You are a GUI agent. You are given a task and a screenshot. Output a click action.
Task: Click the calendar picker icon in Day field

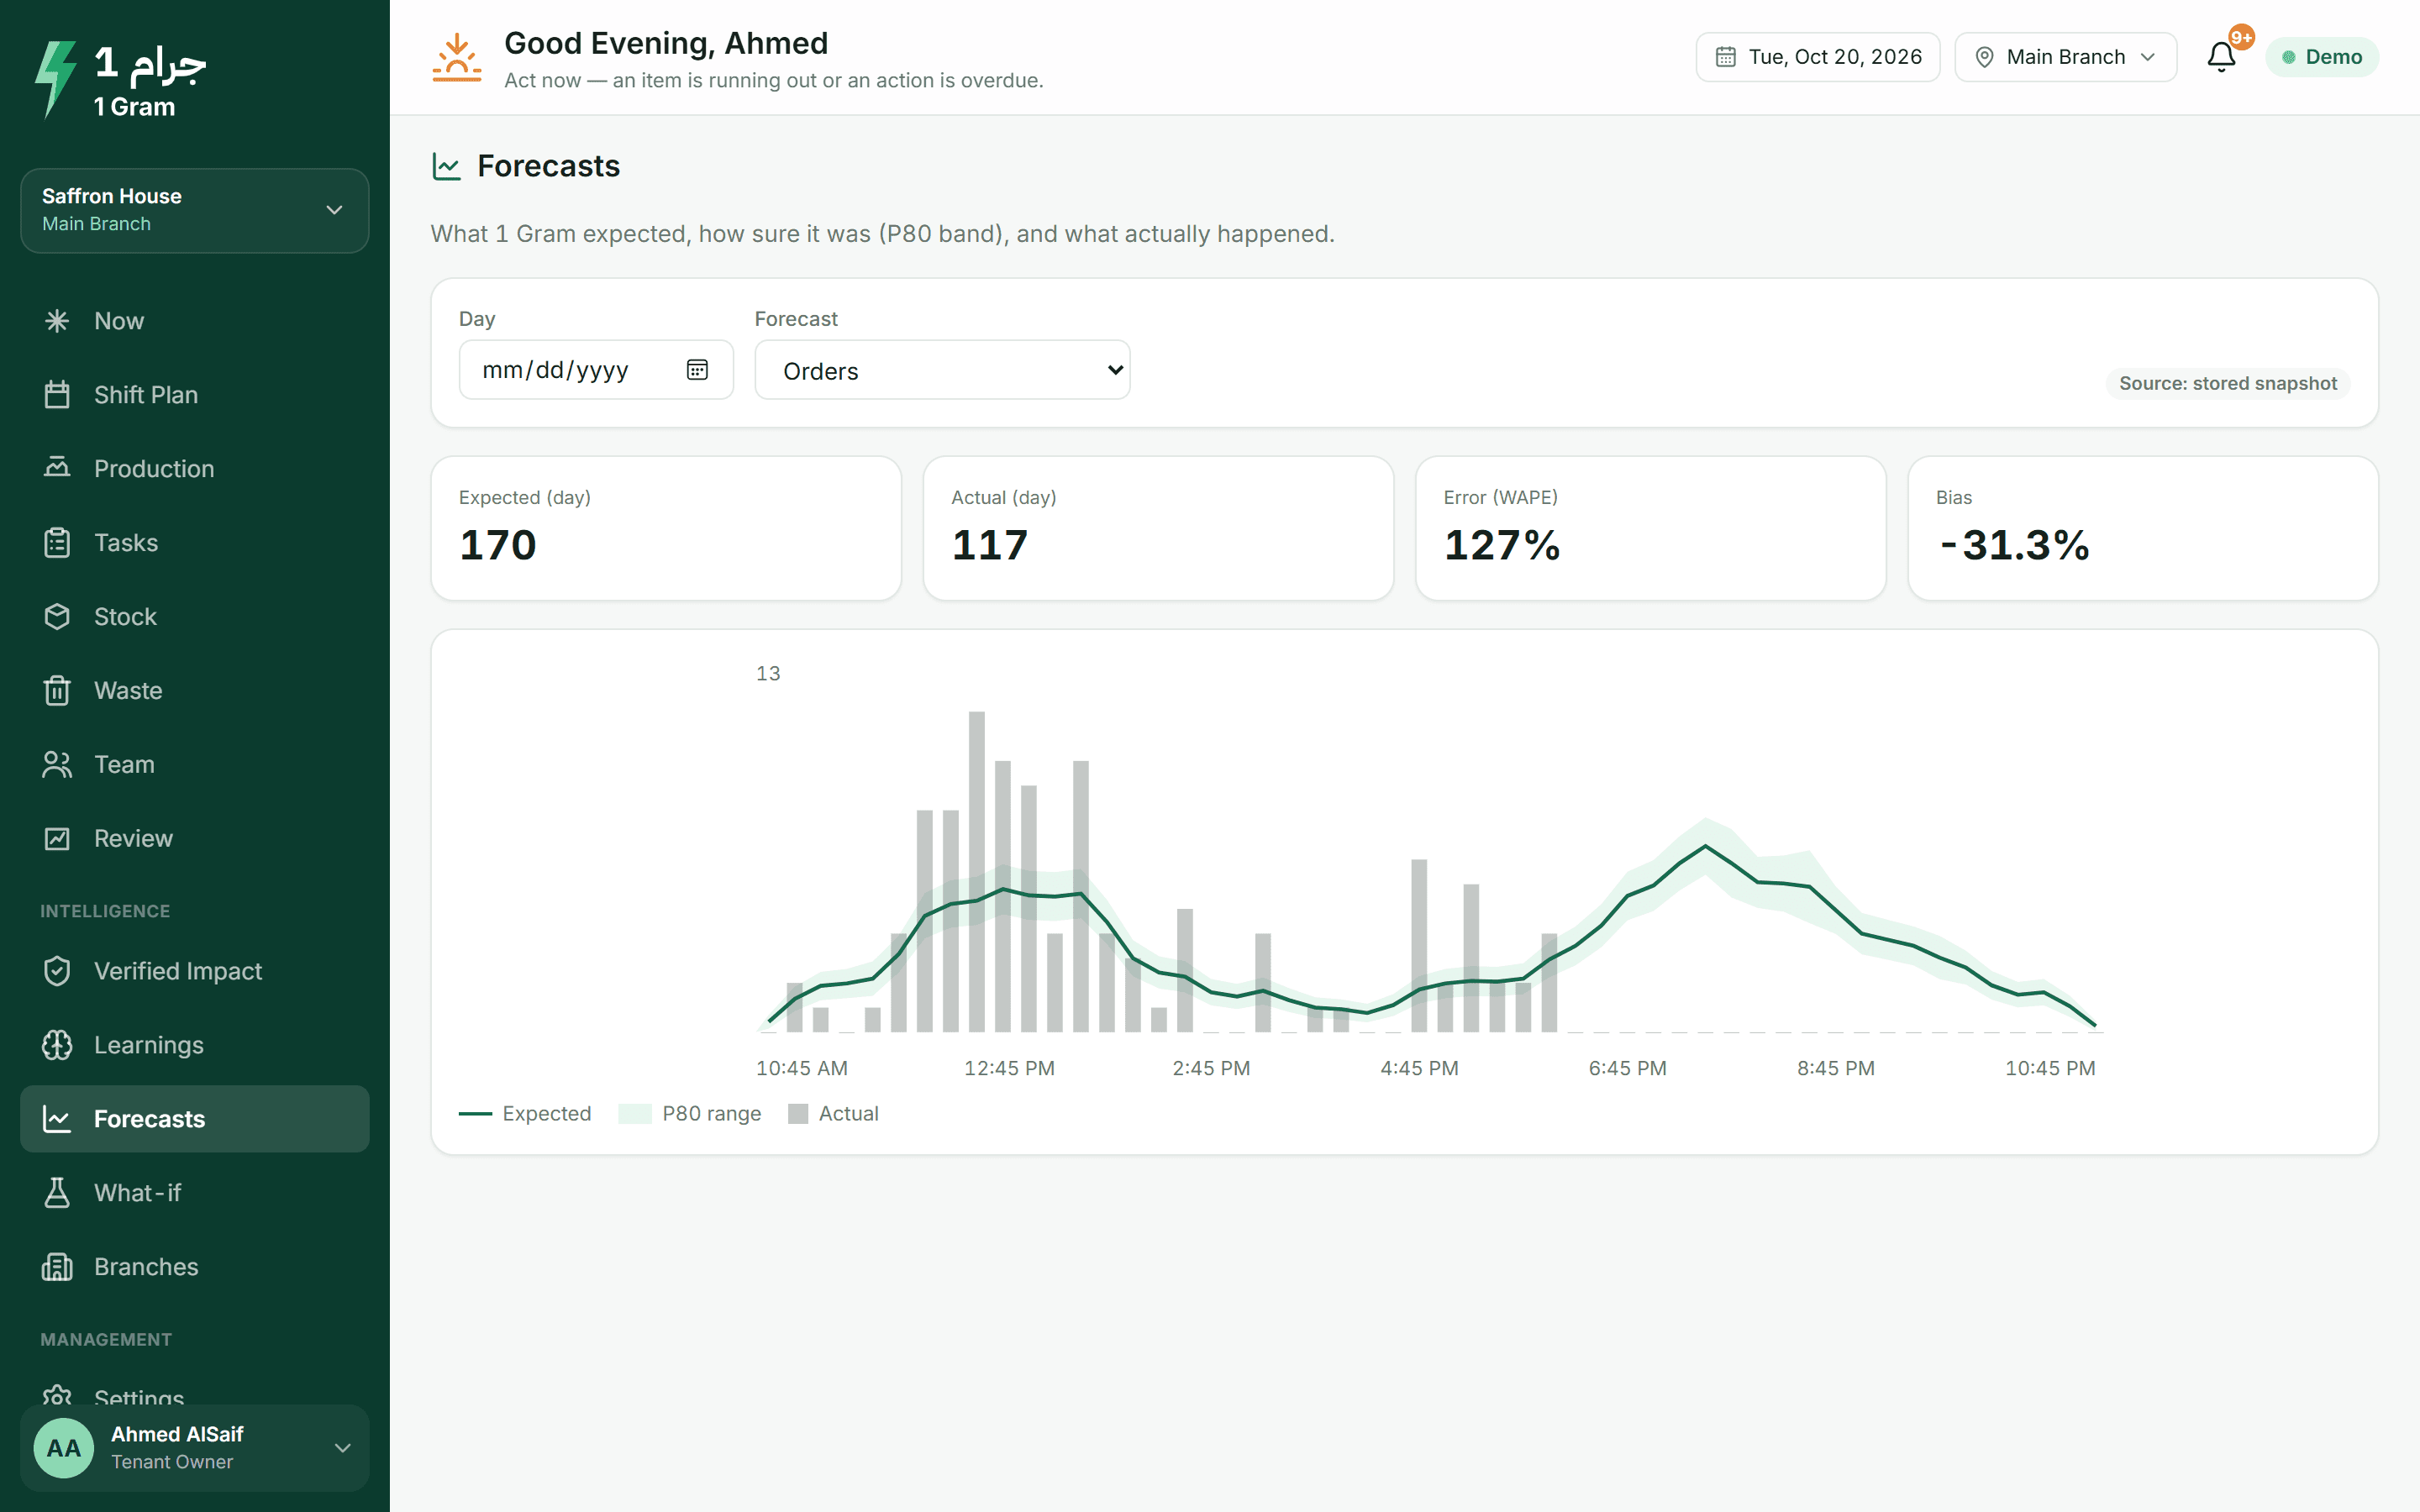pos(697,370)
